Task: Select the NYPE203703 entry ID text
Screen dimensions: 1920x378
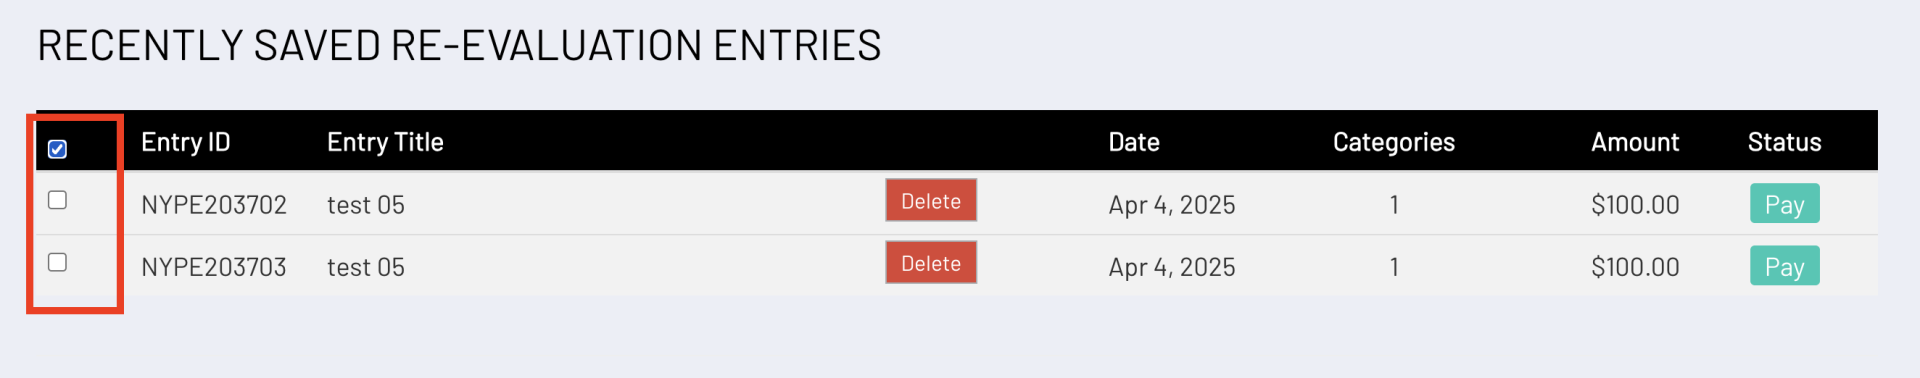Action: tap(214, 267)
